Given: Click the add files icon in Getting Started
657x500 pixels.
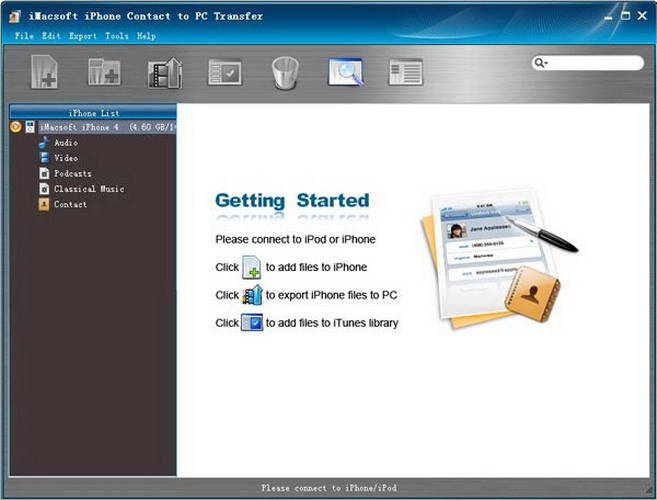Looking at the screenshot, I should pos(252,267).
